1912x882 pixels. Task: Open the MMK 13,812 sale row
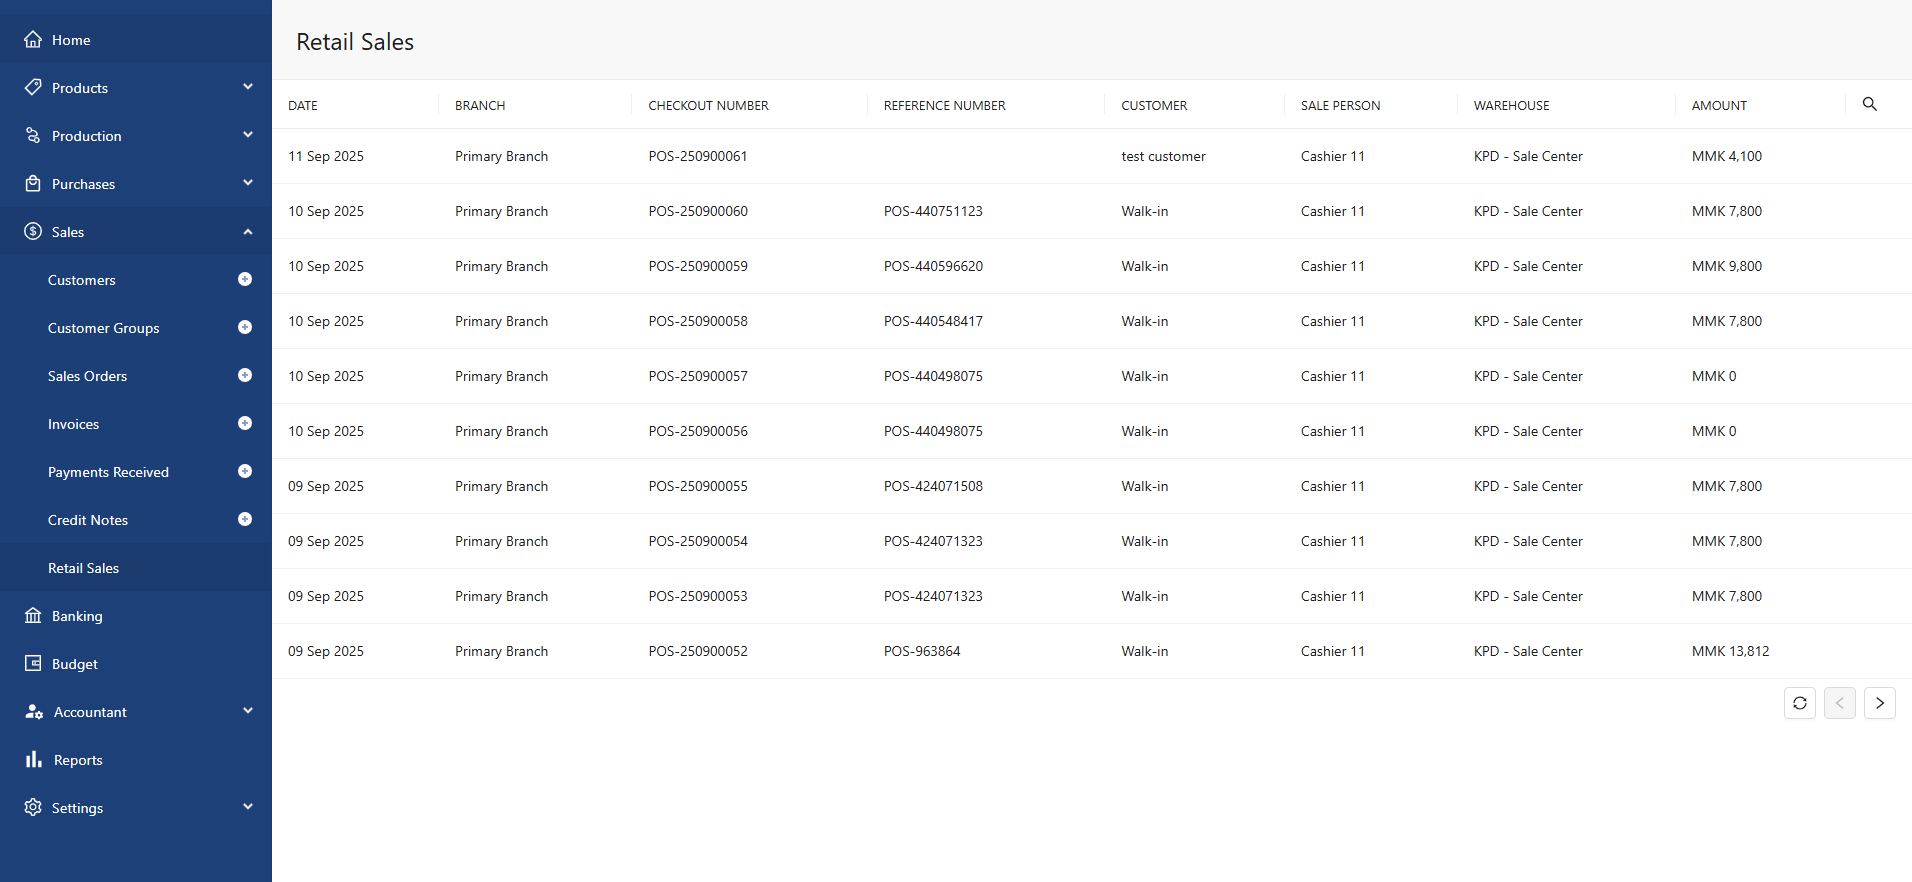click(x=1730, y=651)
